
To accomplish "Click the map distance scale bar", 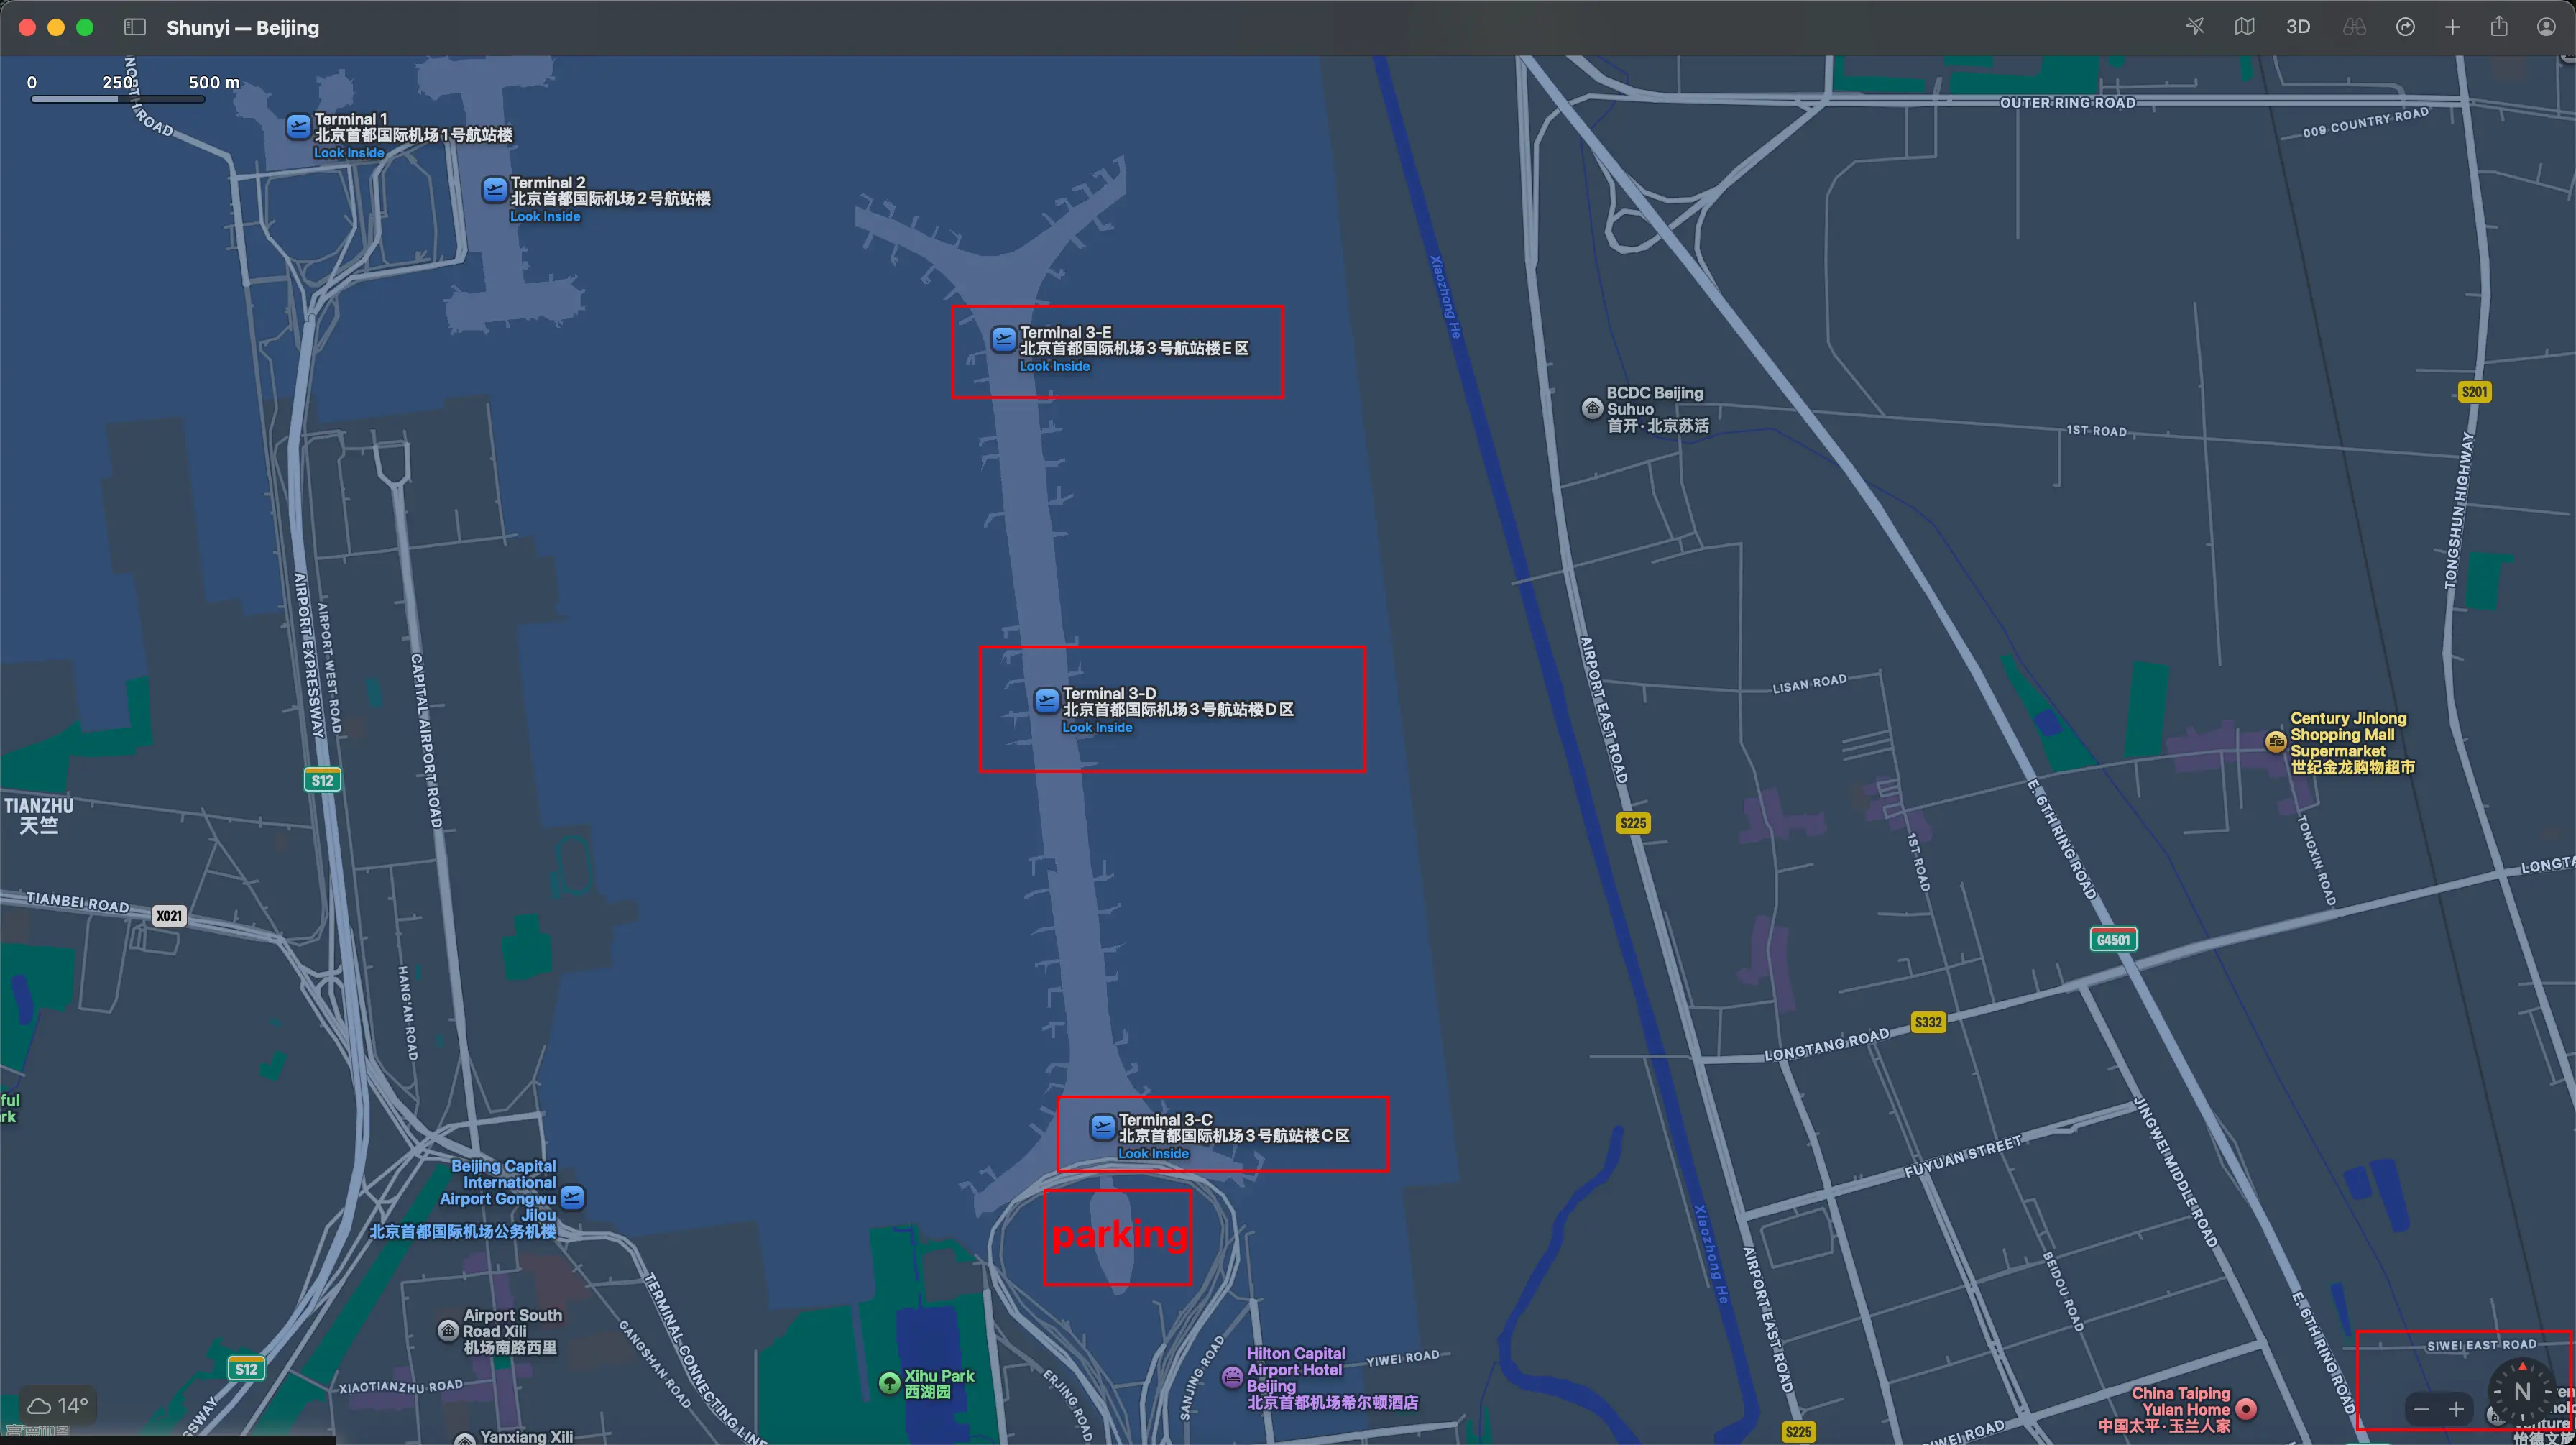I will coord(118,98).
